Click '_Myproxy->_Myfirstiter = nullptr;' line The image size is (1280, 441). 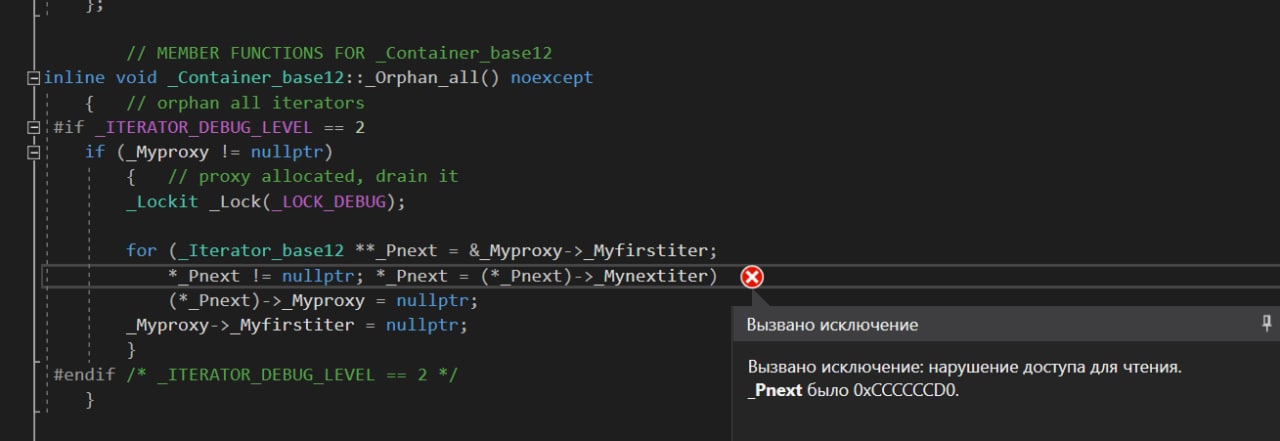pyautogui.click(x=297, y=325)
